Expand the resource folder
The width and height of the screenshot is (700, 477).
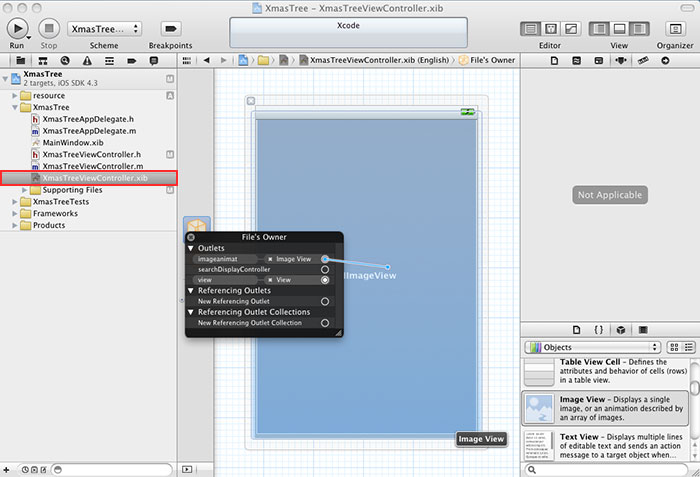point(15,96)
